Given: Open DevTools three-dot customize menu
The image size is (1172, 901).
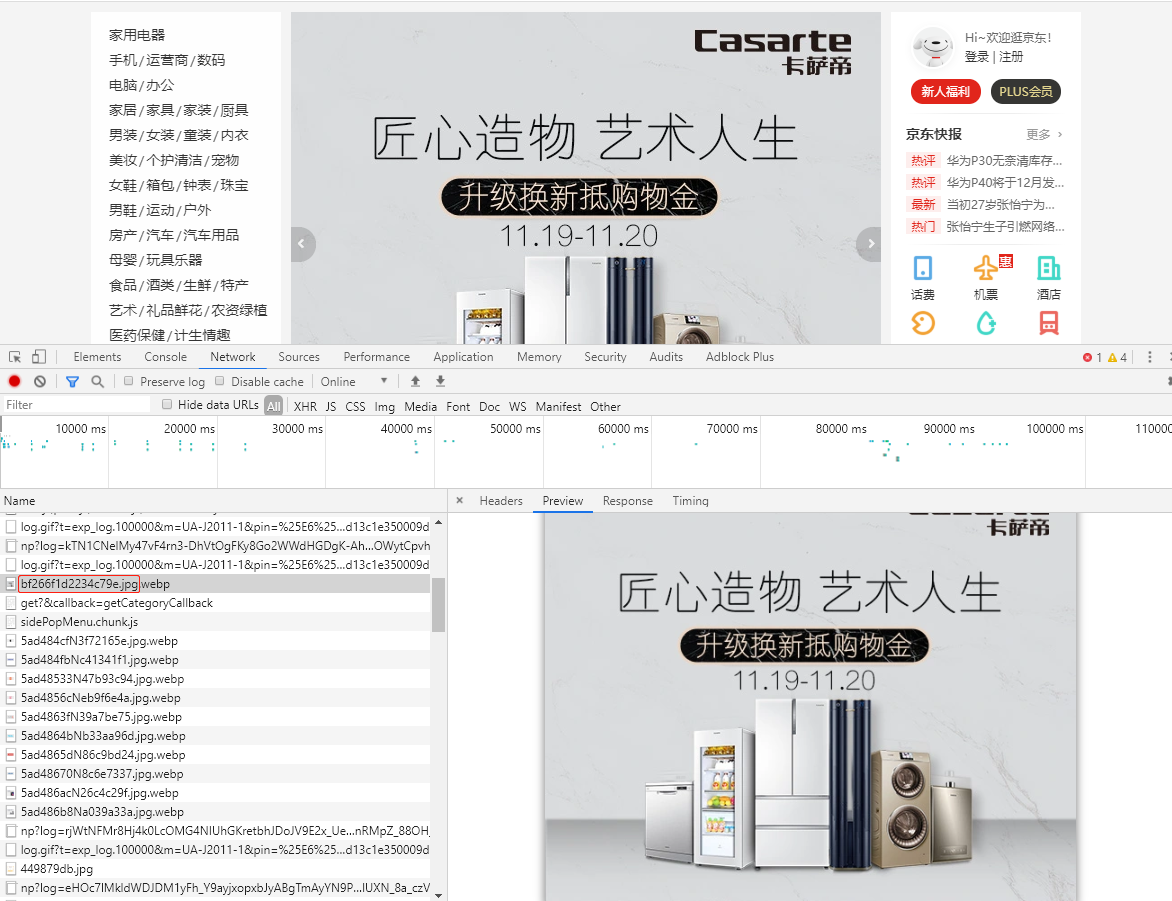Looking at the screenshot, I should pos(1150,357).
